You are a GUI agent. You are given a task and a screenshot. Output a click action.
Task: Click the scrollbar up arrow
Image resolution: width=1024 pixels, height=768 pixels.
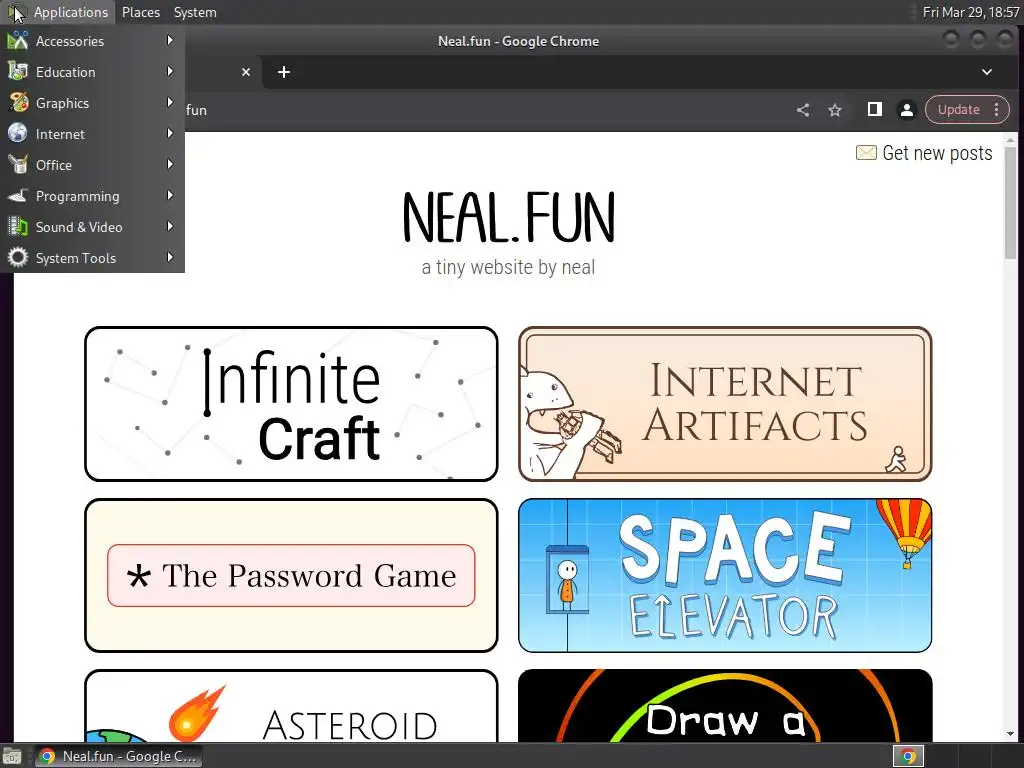coord(1010,140)
